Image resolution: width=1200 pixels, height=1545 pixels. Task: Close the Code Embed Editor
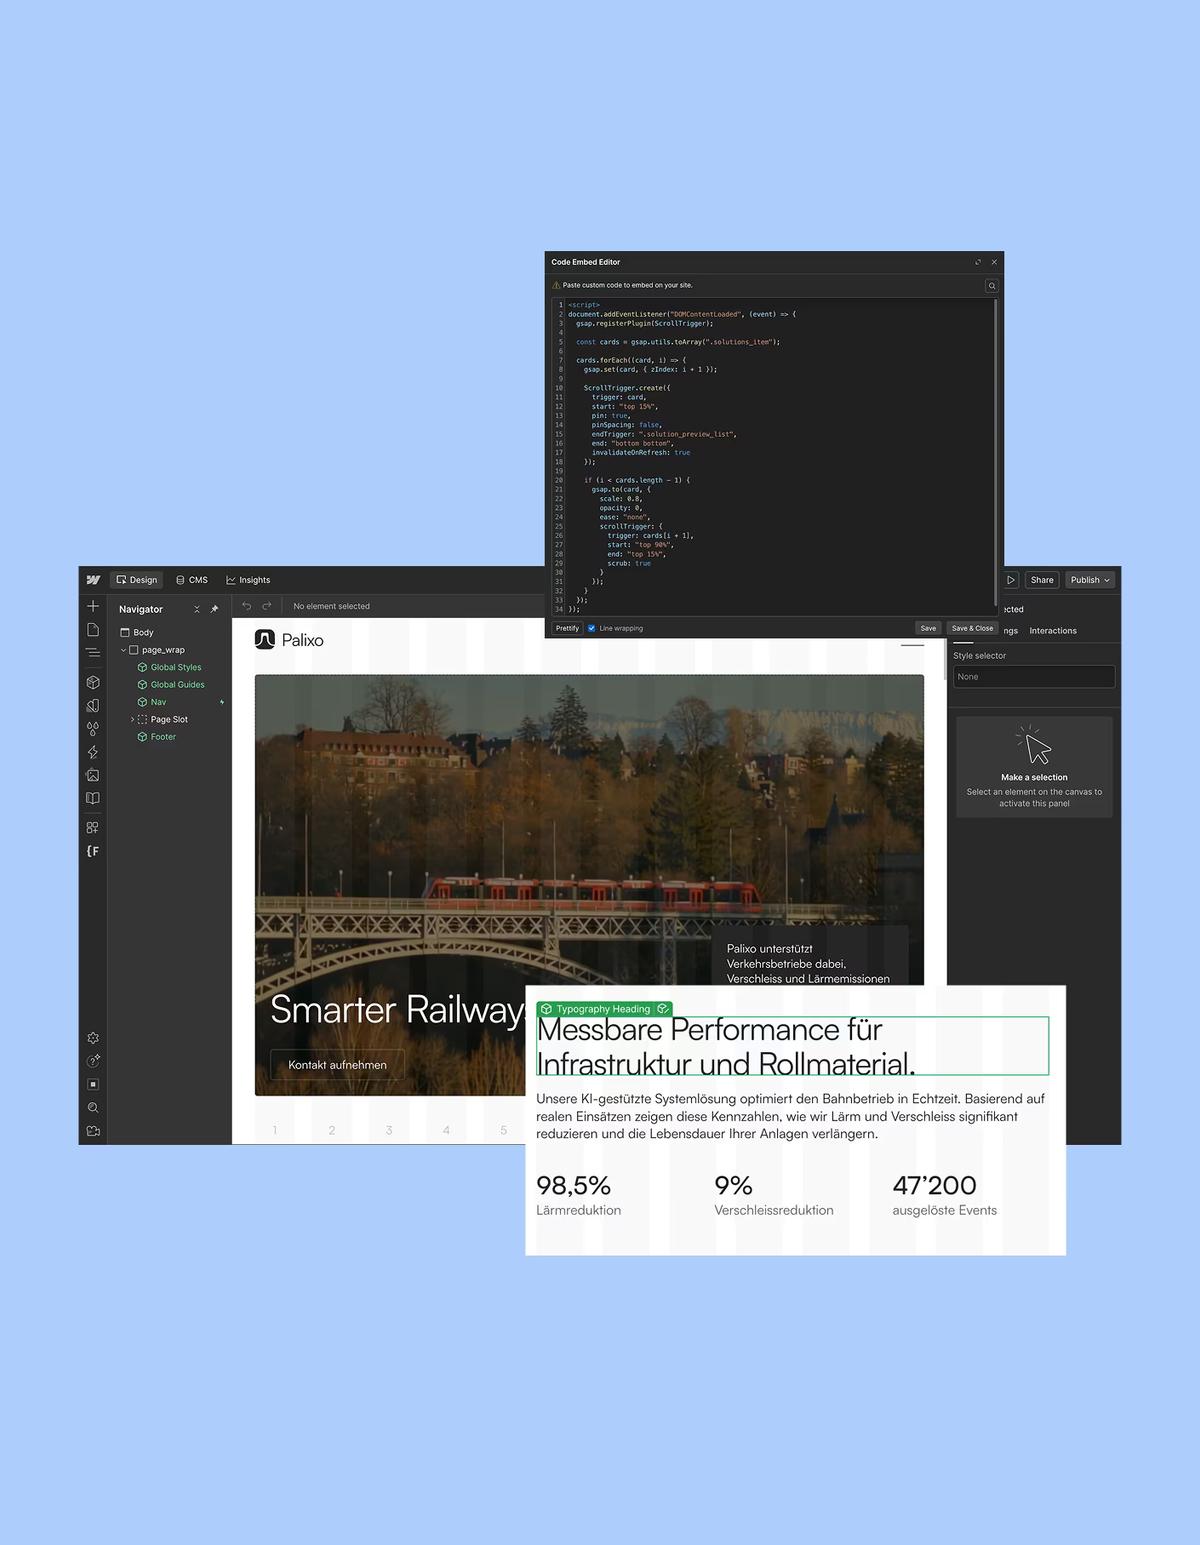coord(994,262)
